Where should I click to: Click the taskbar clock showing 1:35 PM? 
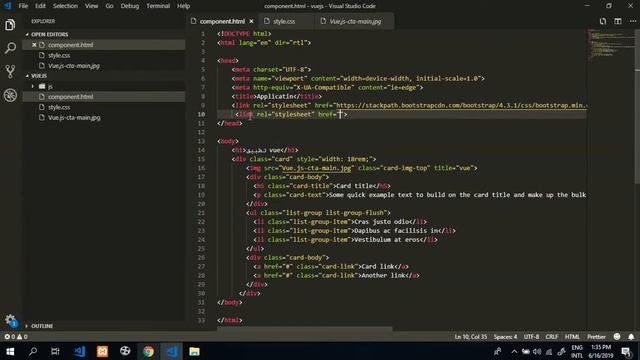coord(601,348)
